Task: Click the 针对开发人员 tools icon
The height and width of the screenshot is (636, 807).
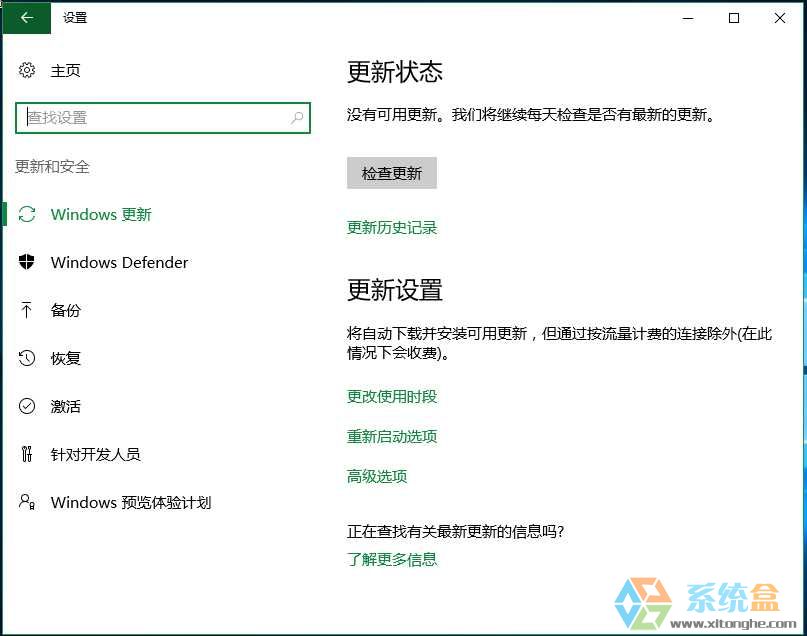Action: pyautogui.click(x=27, y=454)
